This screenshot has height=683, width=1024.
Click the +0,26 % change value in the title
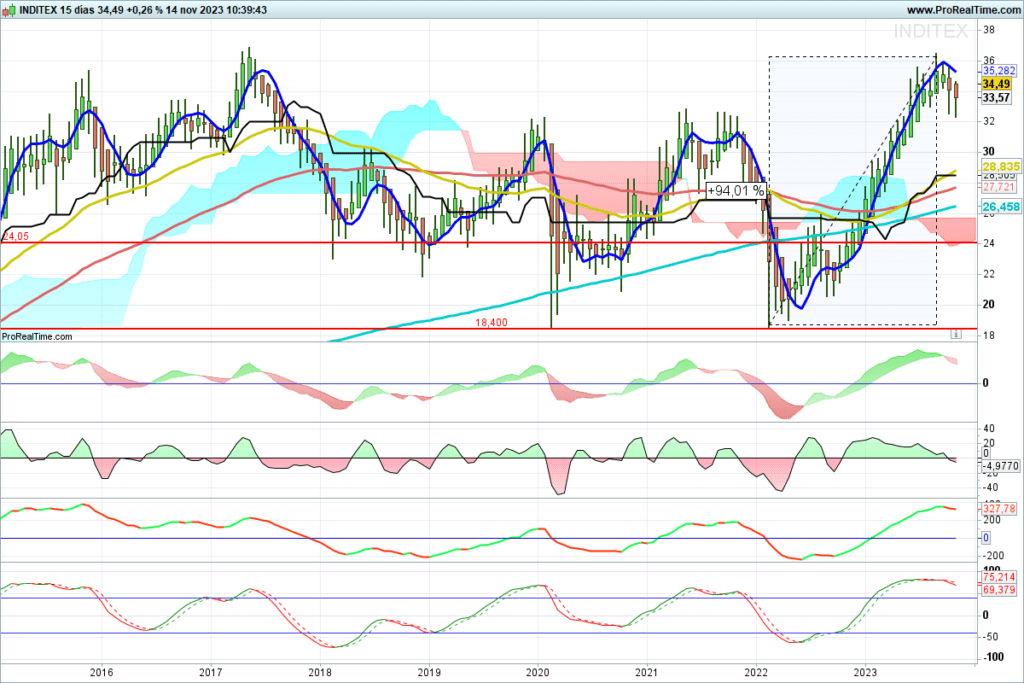click(142, 10)
